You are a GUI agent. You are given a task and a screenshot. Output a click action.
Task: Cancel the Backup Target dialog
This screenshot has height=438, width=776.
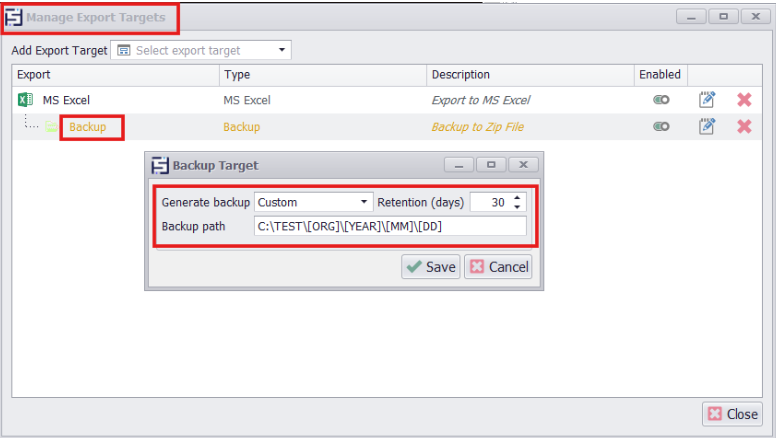(x=498, y=267)
